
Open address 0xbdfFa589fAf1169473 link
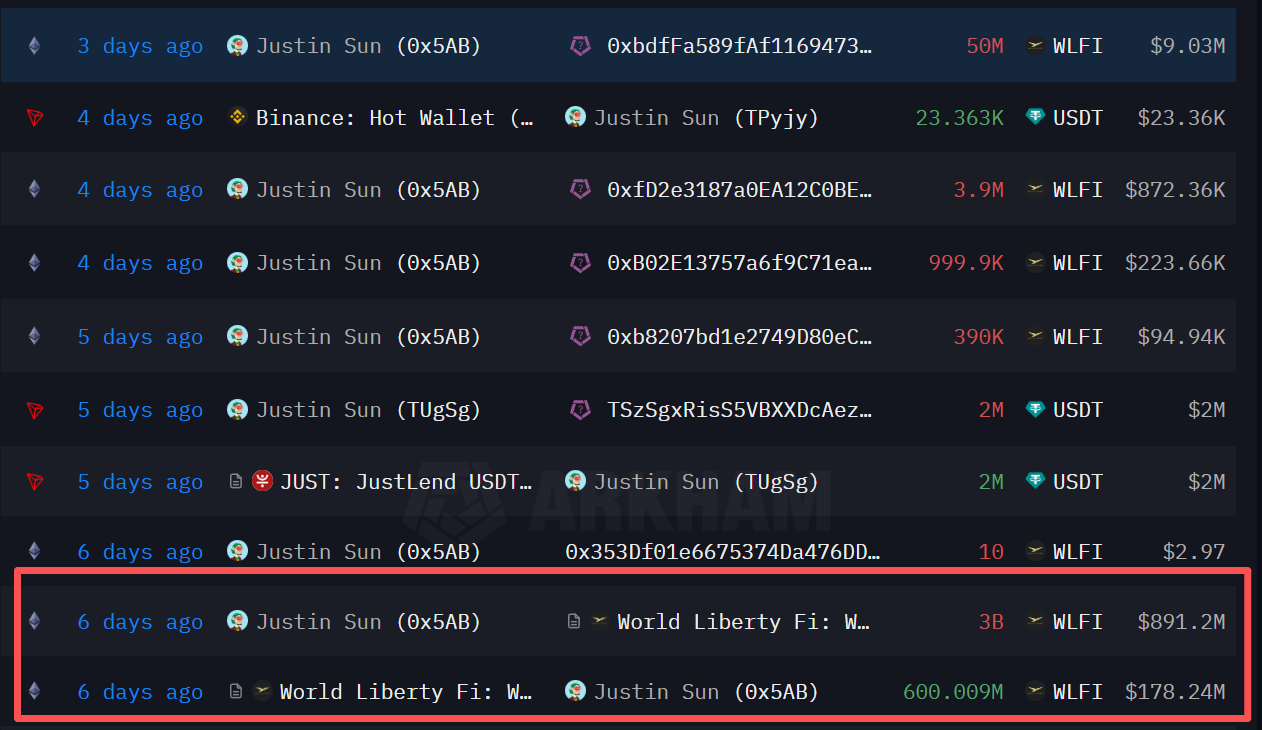740,45
